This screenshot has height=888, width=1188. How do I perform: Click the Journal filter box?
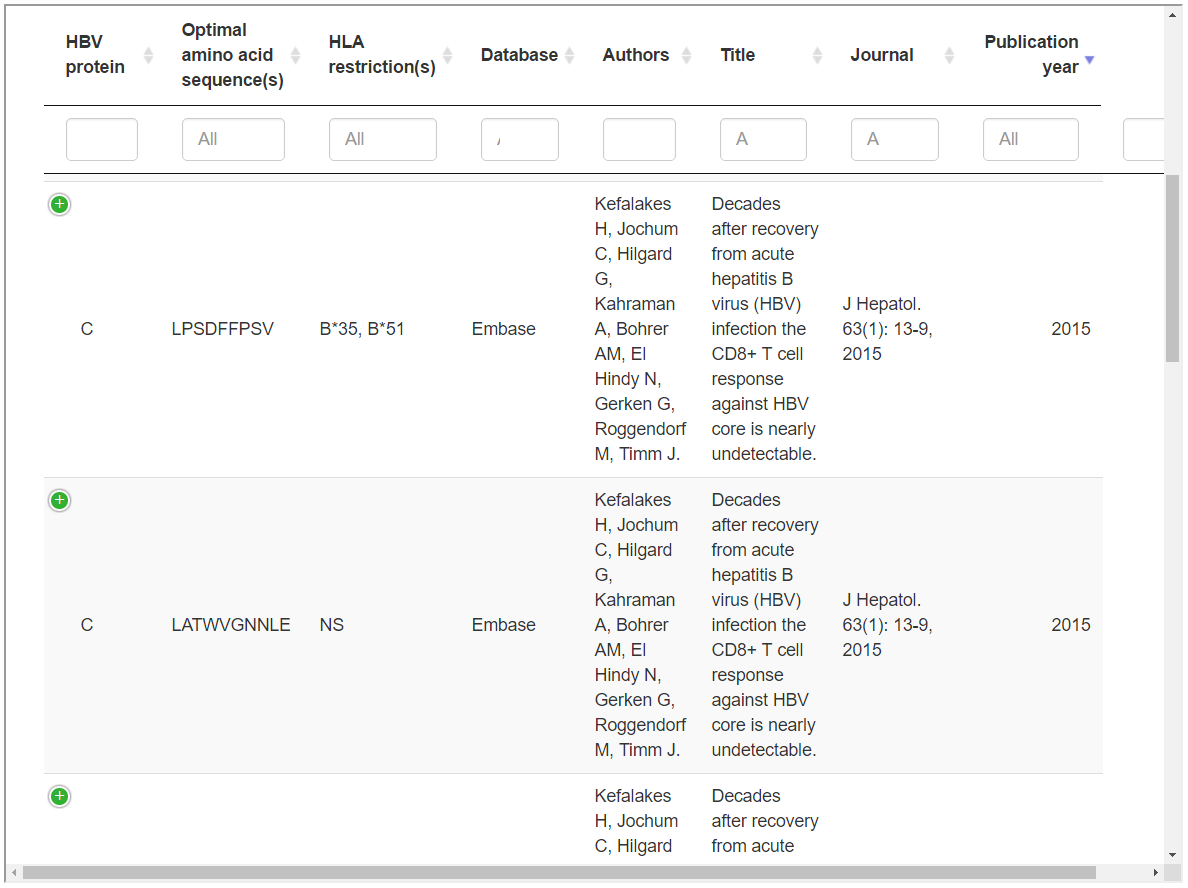[x=894, y=139]
